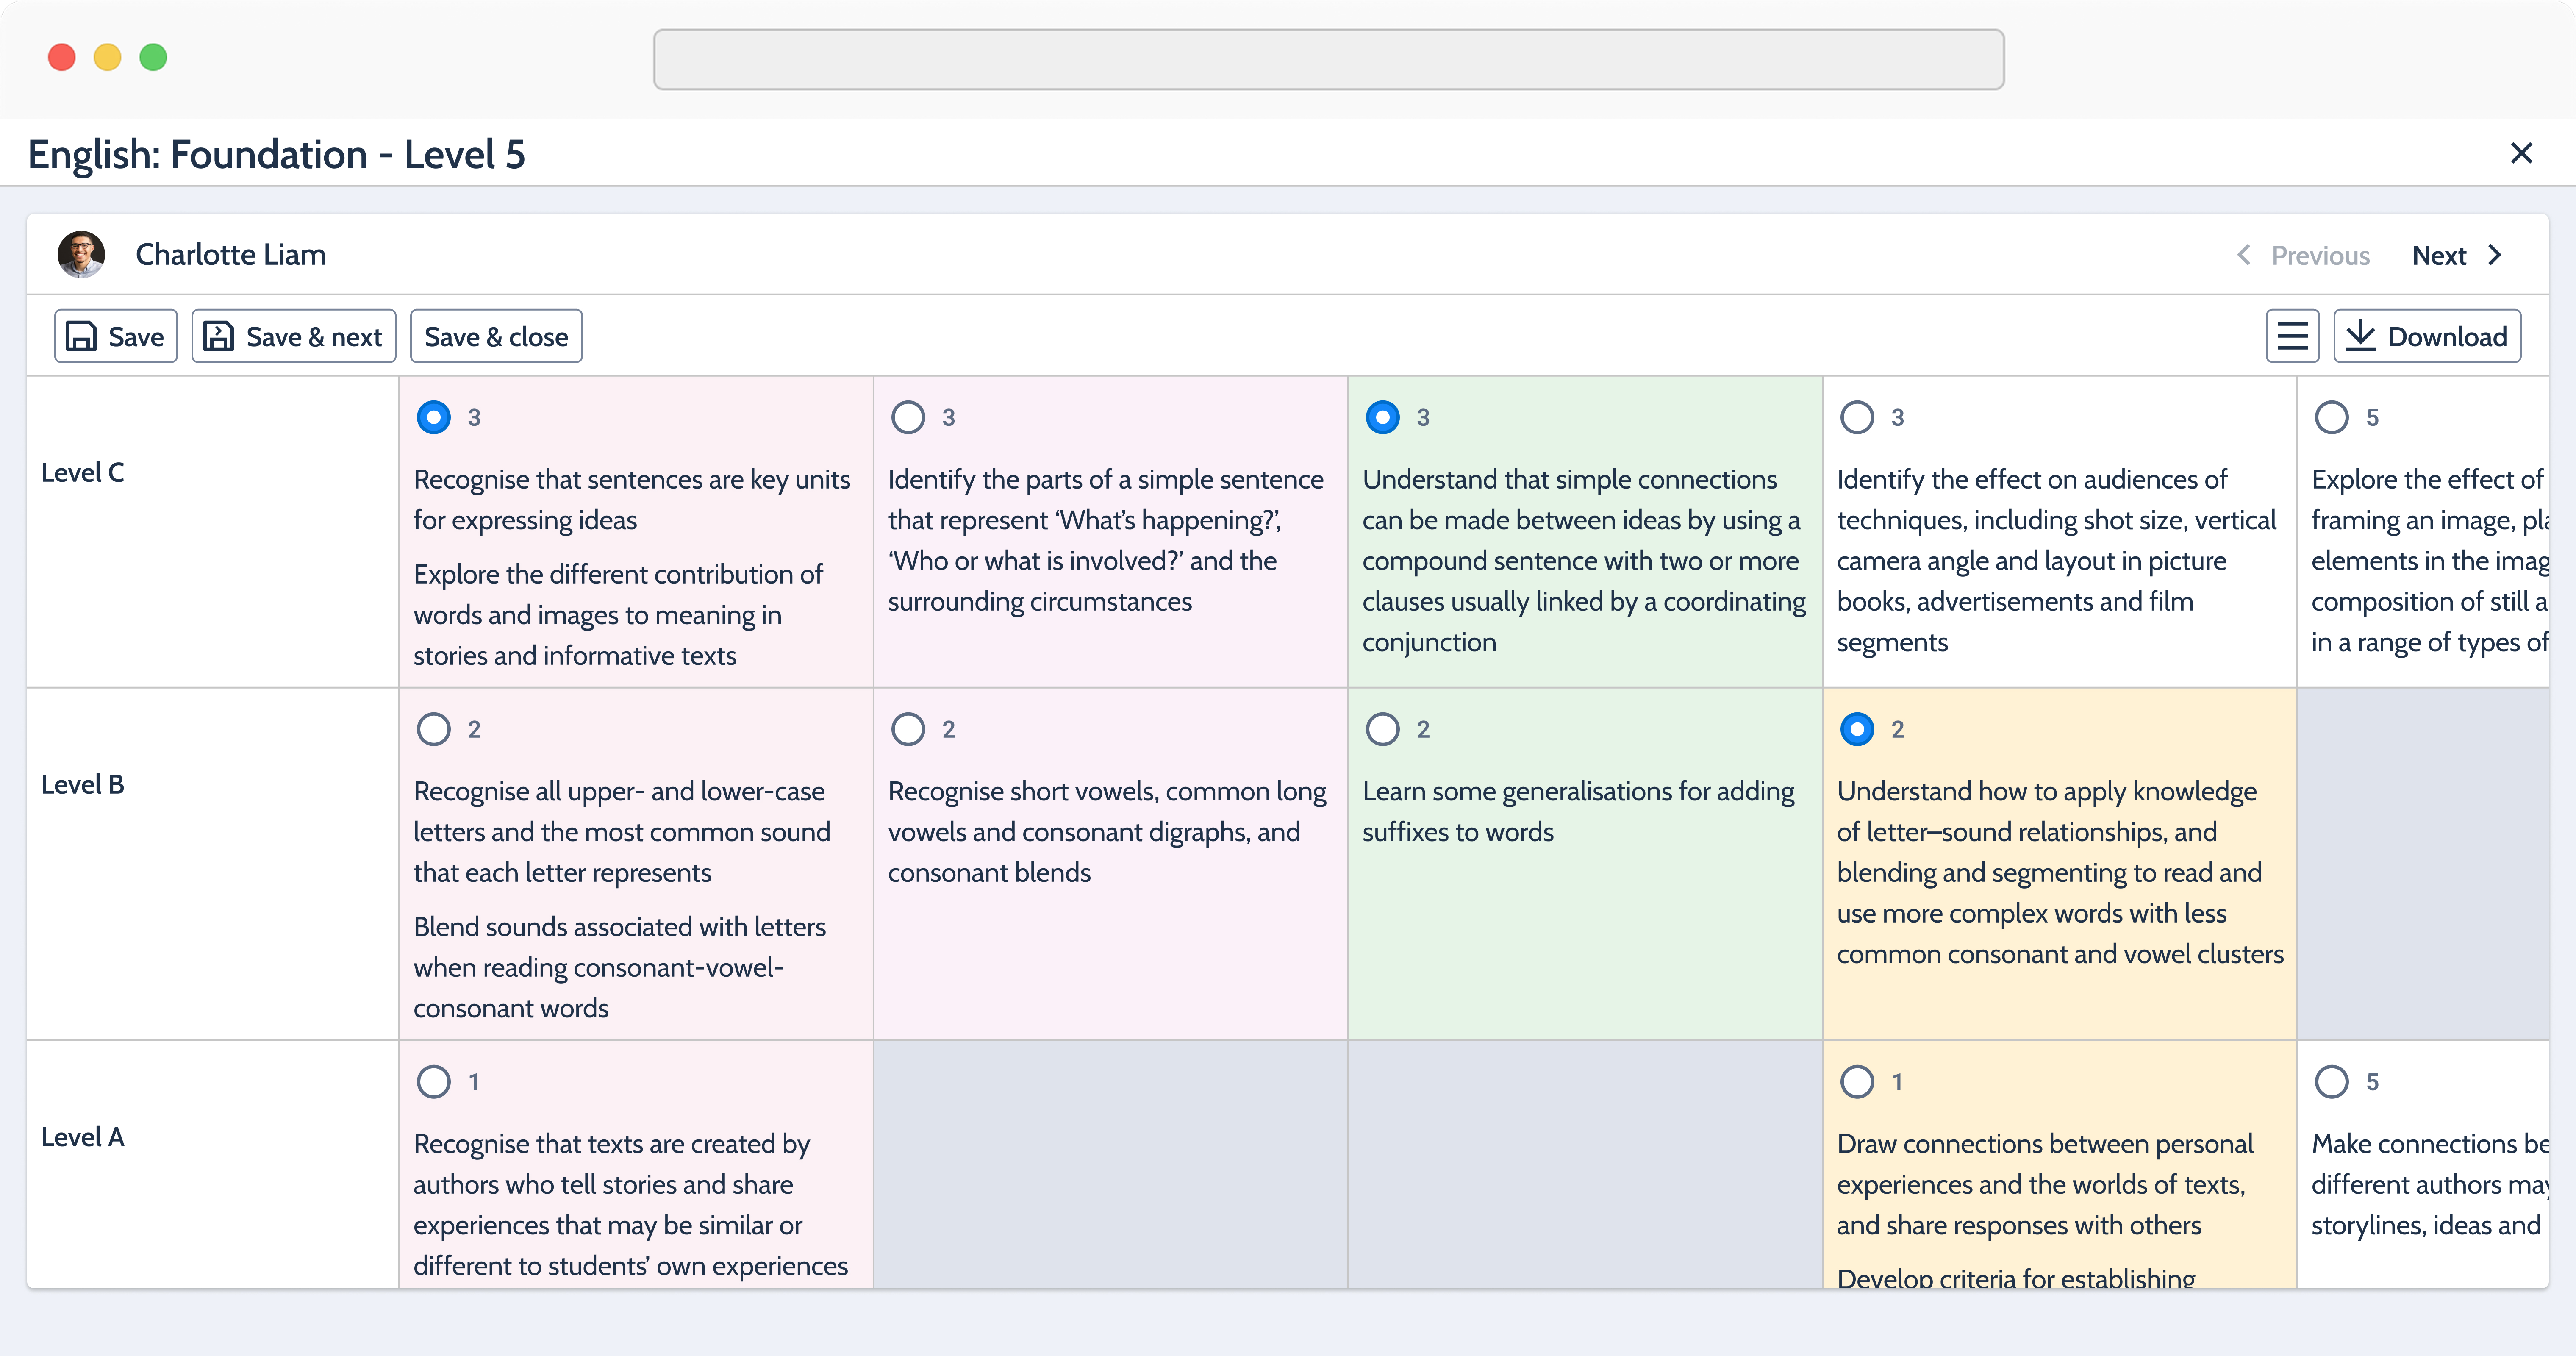The width and height of the screenshot is (2576, 1356).
Task: Select radio 3 for 'Understand that simple connections'
Action: (x=1382, y=417)
